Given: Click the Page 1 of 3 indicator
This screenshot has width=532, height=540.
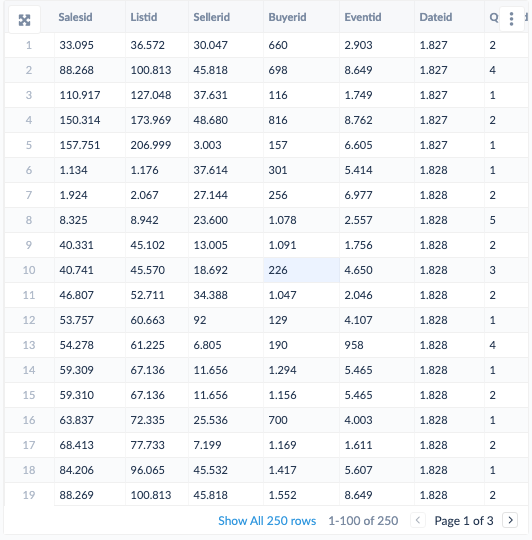Looking at the screenshot, I should 463,521.
